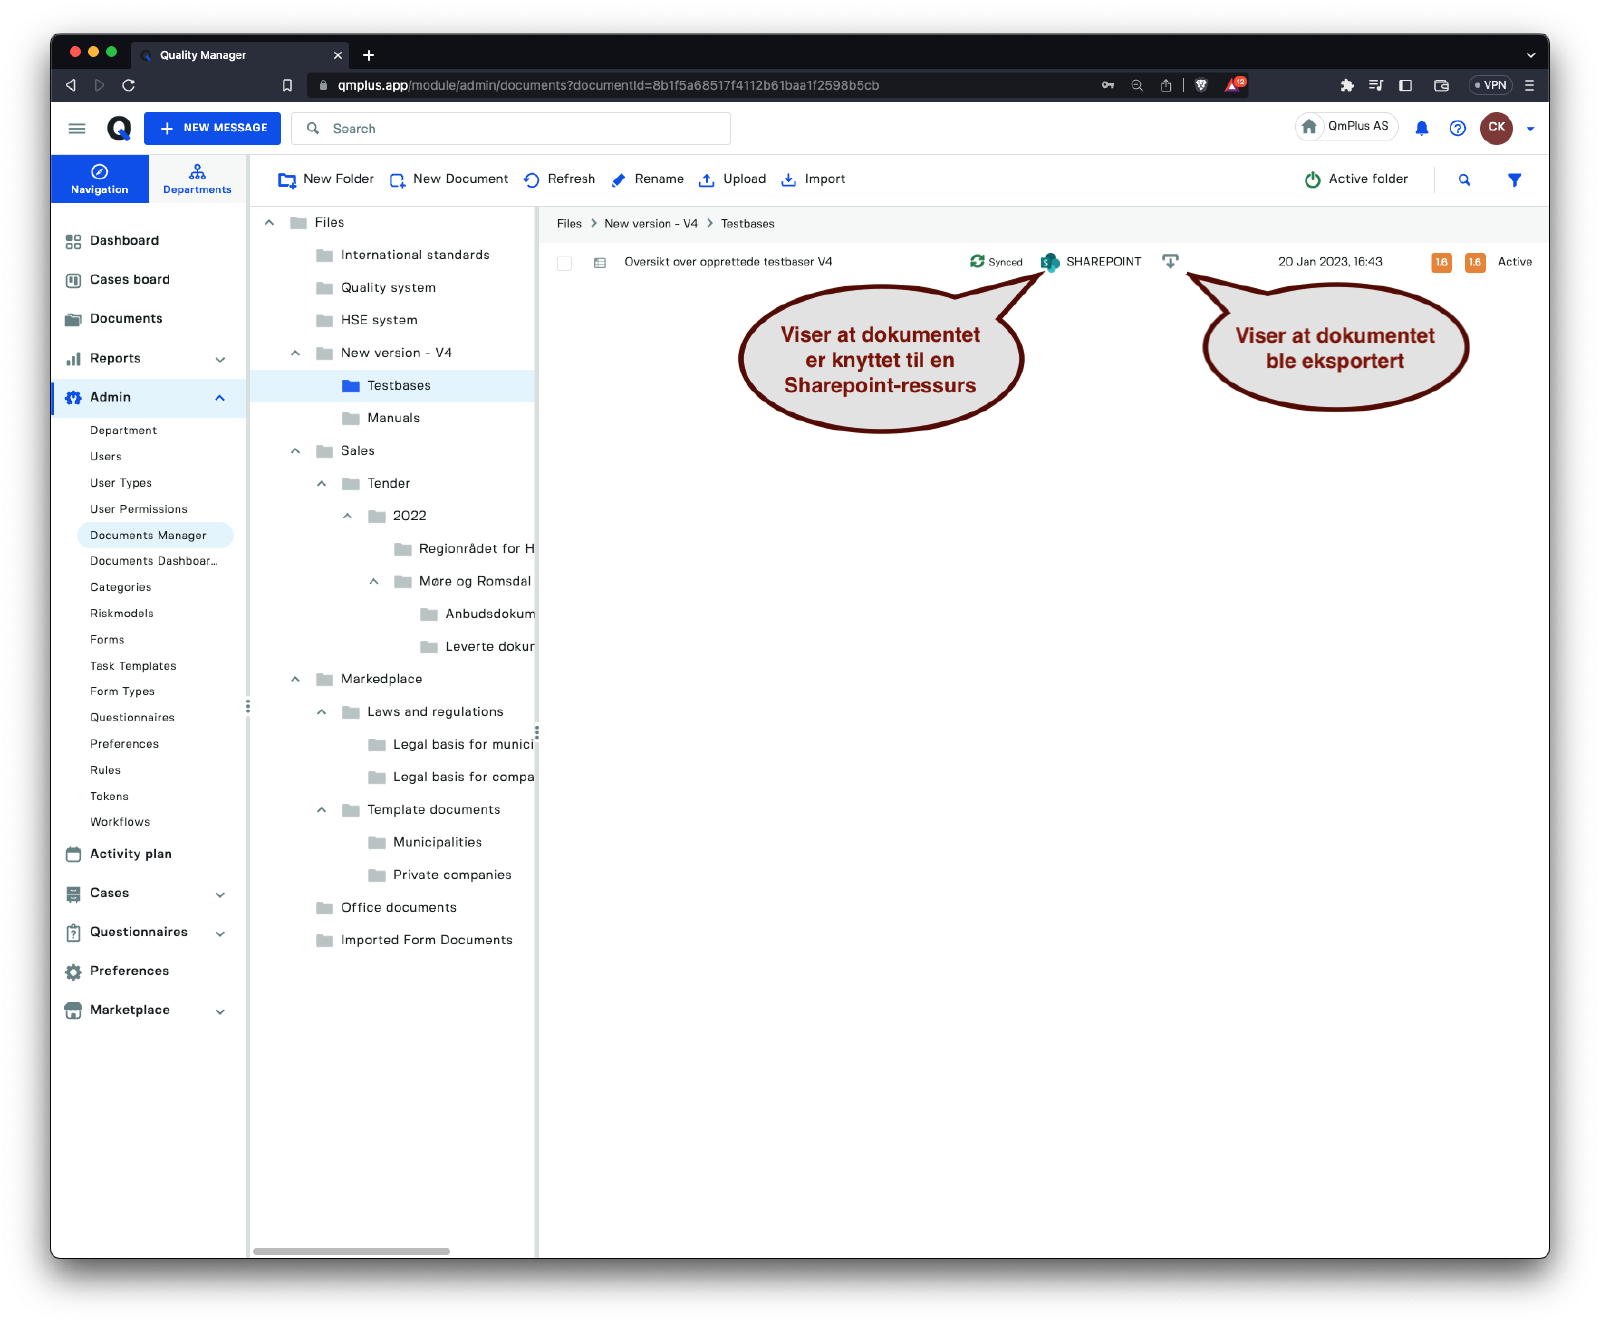Collapse the Admin menu section
1600x1325 pixels.
pyautogui.click(x=220, y=398)
